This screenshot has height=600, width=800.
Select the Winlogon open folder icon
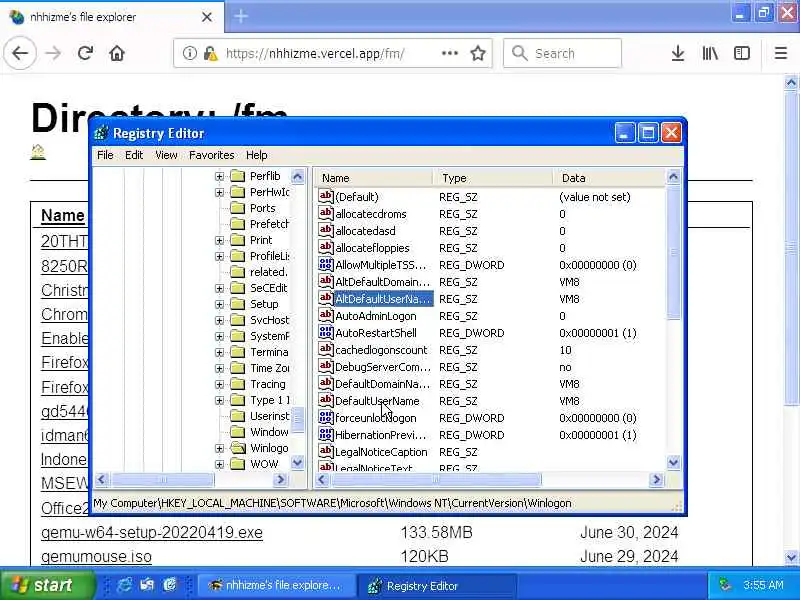click(238, 448)
